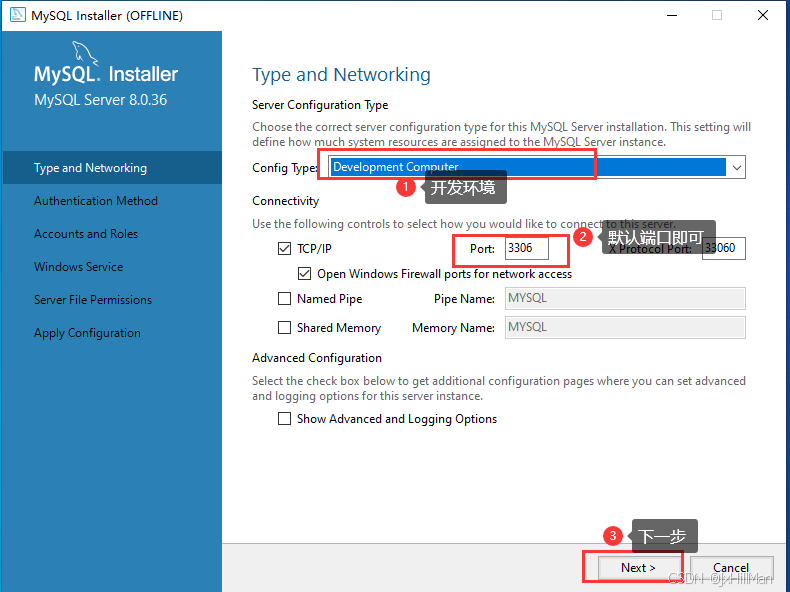Go to Type and Networking step
The image size is (790, 592).
pos(112,168)
